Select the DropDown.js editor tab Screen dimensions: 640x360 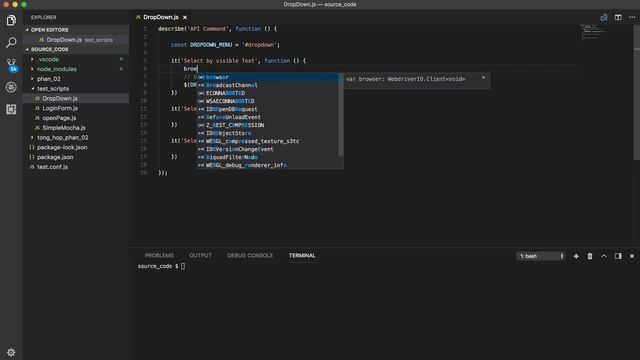[161, 18]
